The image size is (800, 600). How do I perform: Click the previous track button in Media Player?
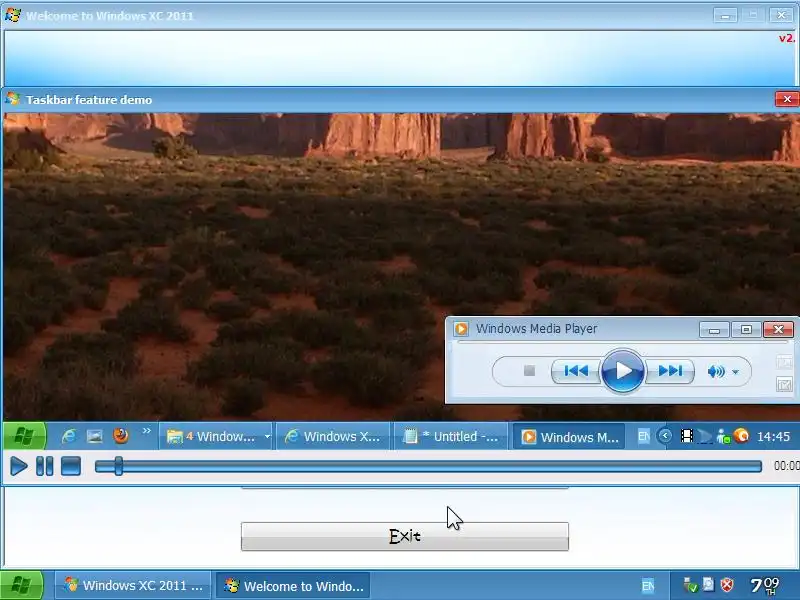point(576,371)
